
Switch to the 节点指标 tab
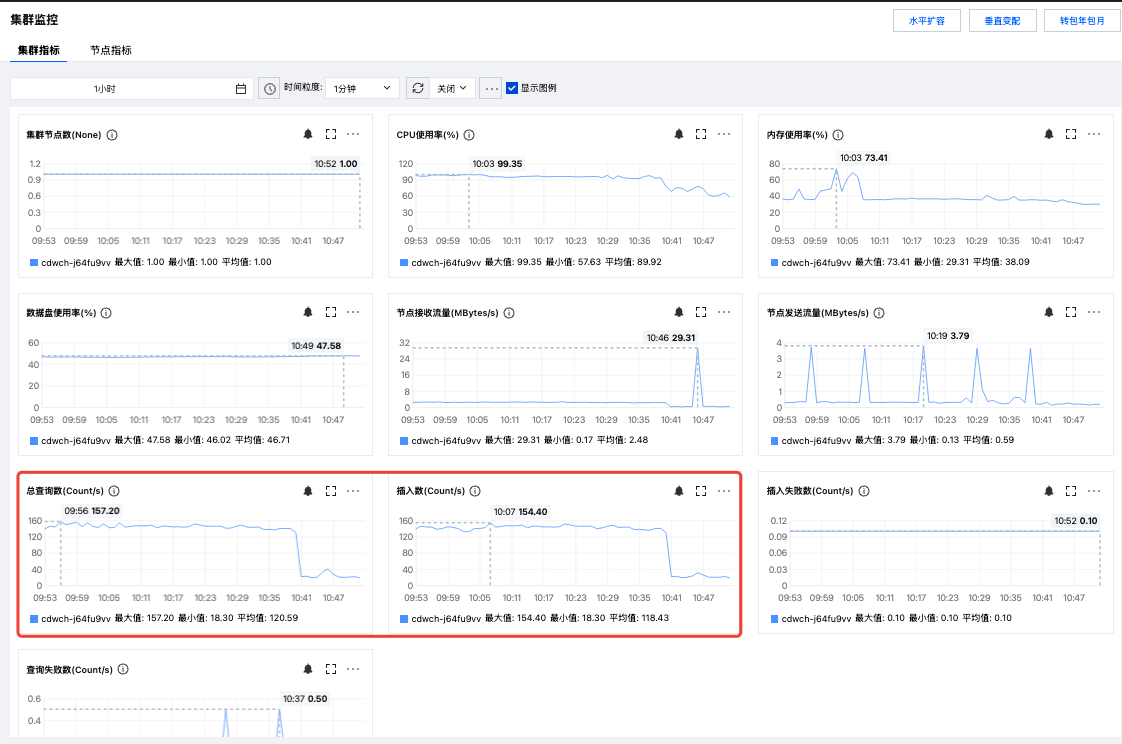tap(110, 50)
